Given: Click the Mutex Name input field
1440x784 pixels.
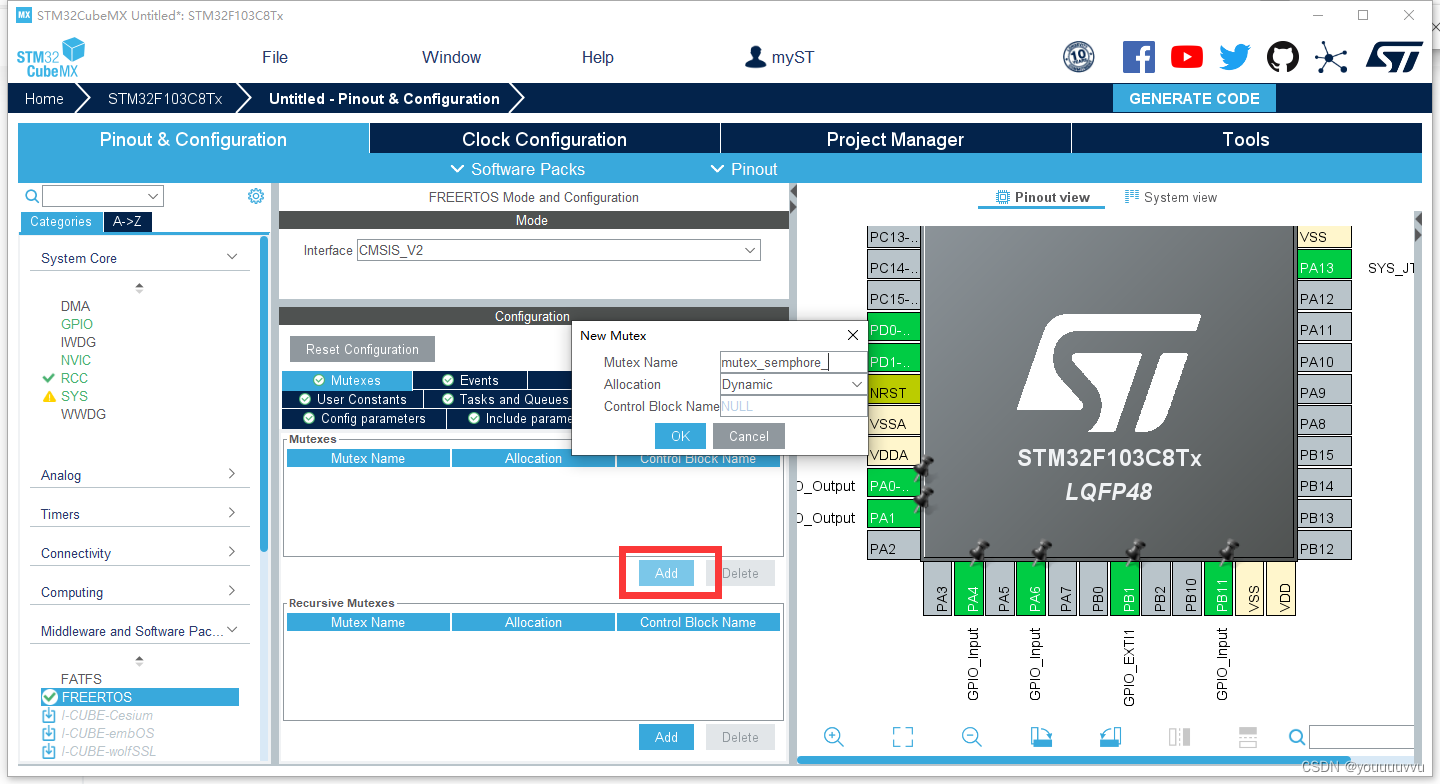Looking at the screenshot, I should [x=793, y=362].
